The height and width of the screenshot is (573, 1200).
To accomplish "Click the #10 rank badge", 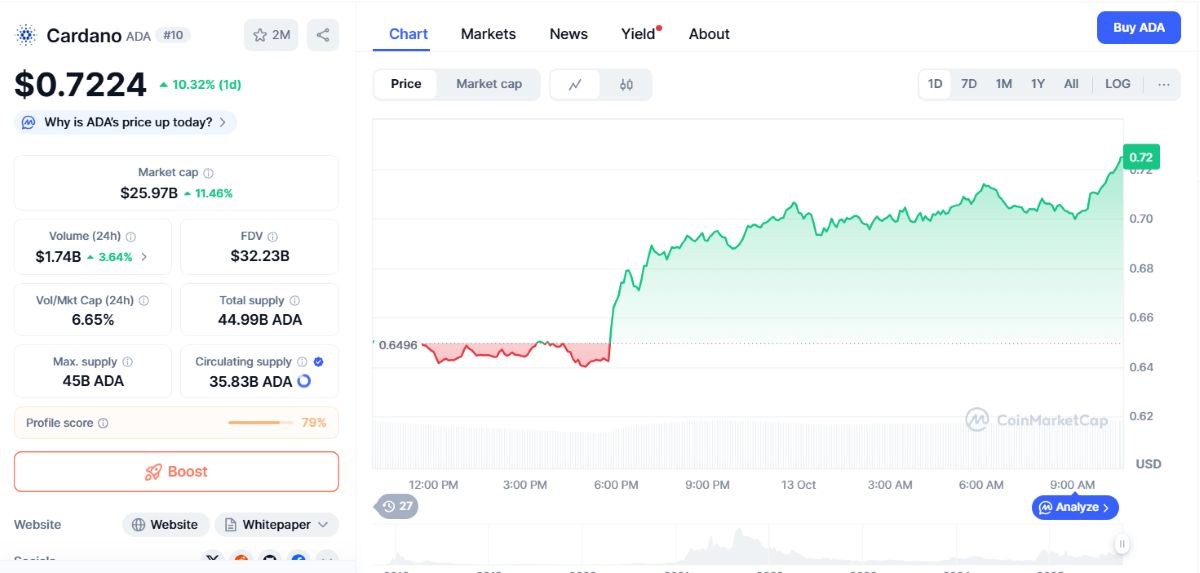I will click(173, 35).
